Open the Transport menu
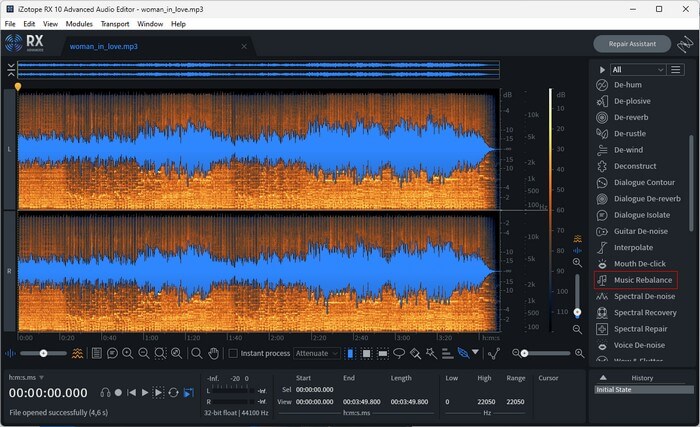 115,24
